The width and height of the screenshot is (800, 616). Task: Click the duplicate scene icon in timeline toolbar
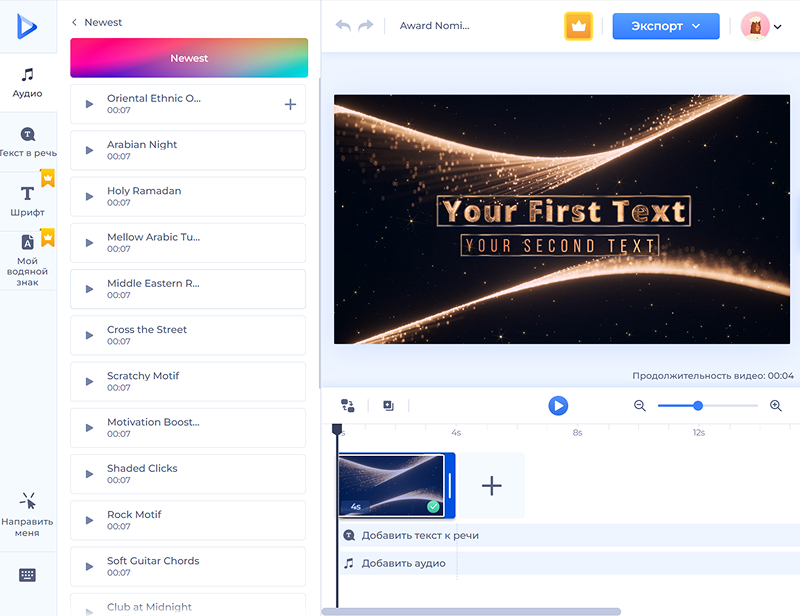tap(388, 405)
